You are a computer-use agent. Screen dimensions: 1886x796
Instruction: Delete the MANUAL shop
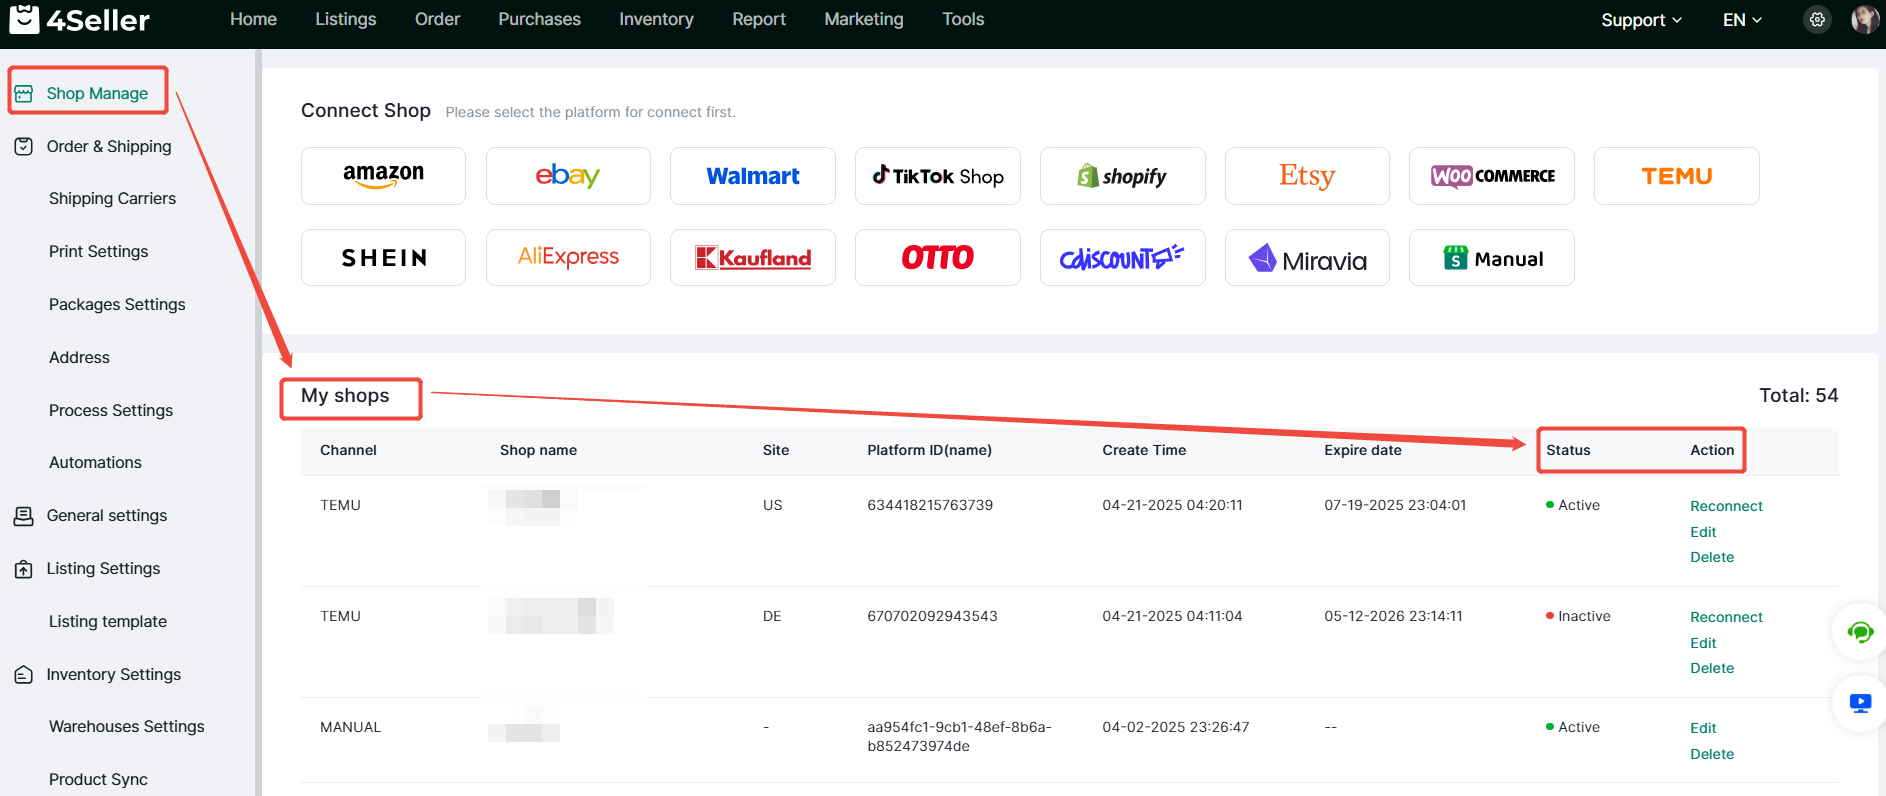click(1712, 754)
